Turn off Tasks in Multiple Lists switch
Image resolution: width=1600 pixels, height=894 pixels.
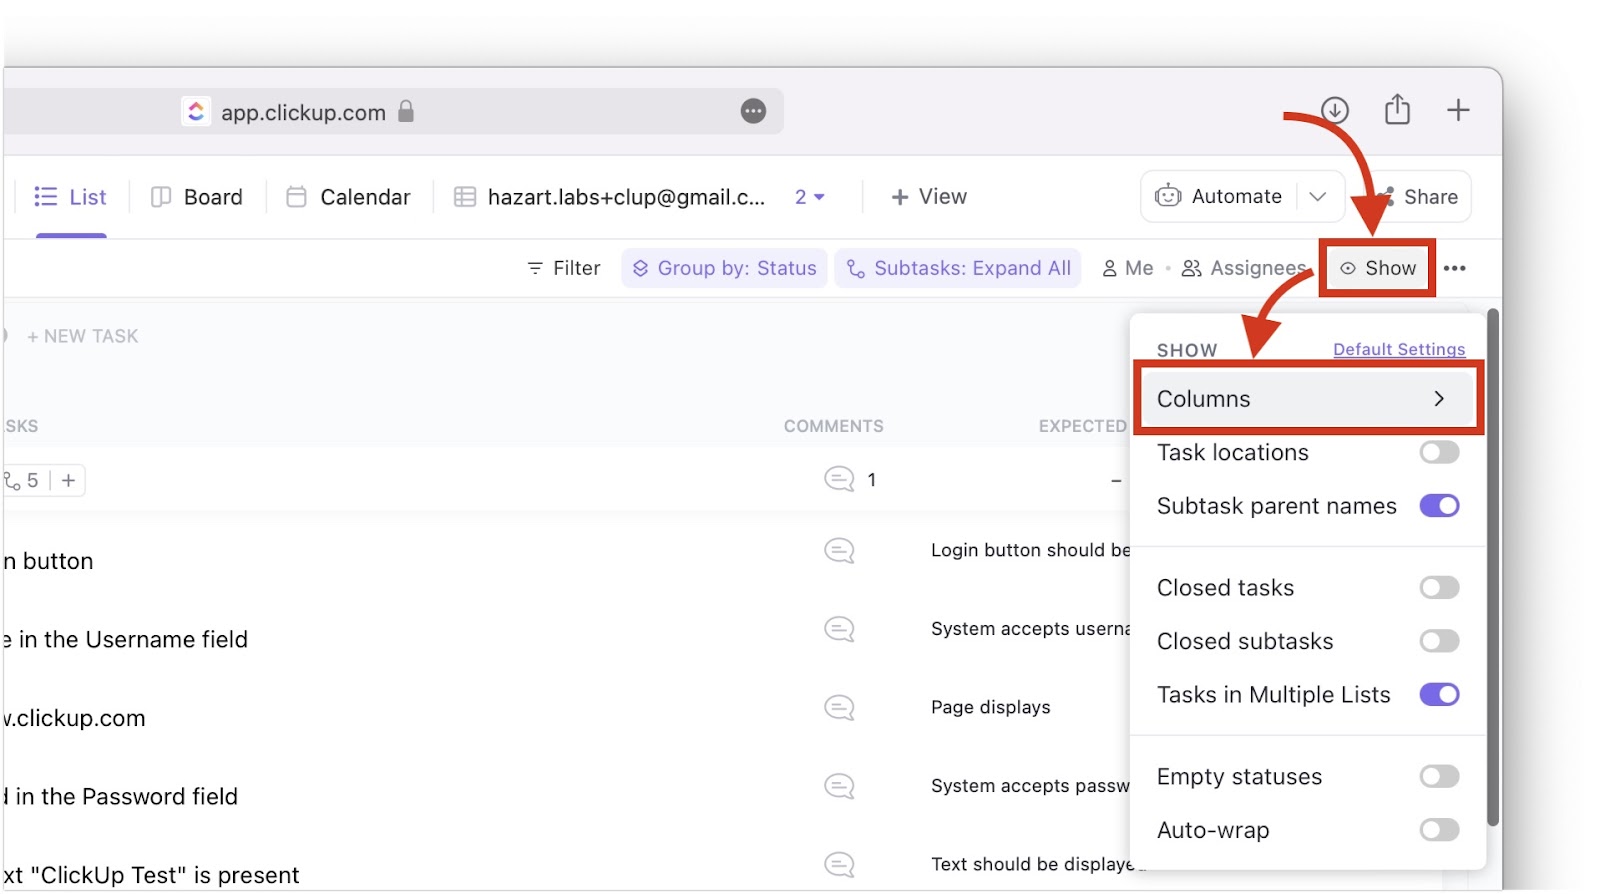pyautogui.click(x=1439, y=695)
